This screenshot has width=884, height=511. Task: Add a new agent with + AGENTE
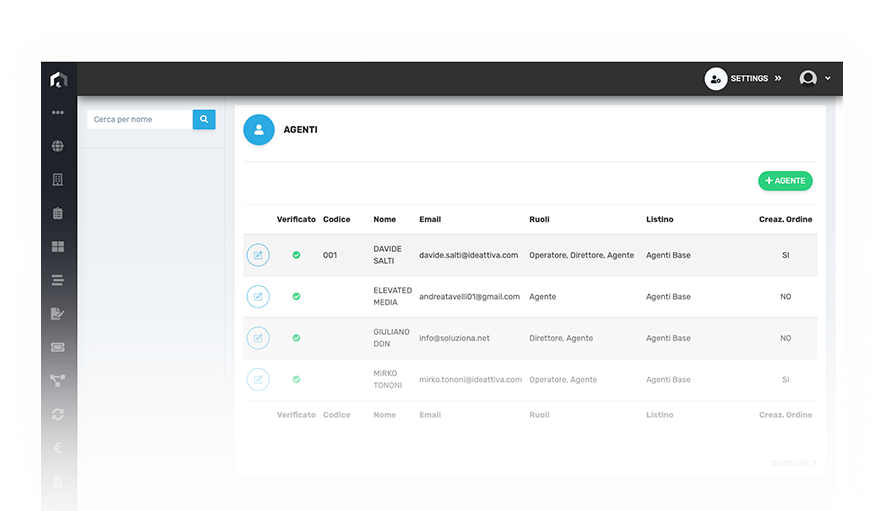[x=785, y=181]
